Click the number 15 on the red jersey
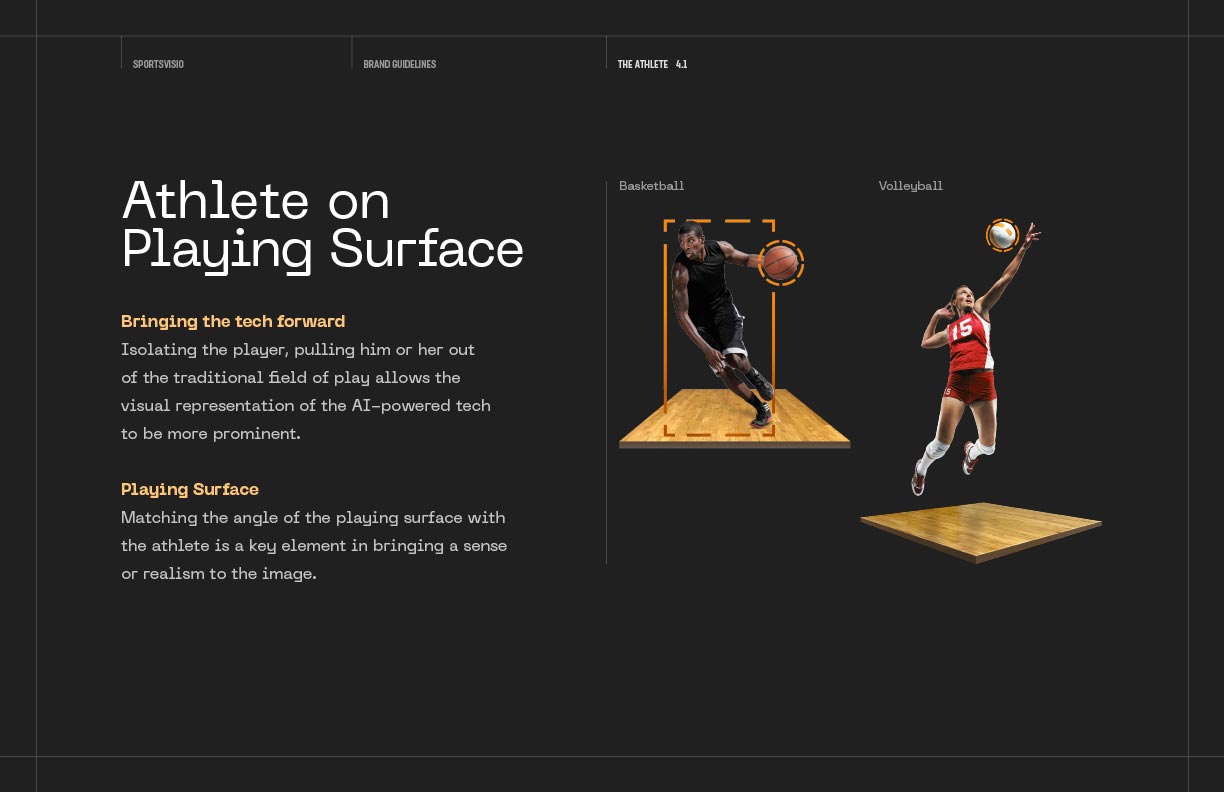Viewport: 1224px width, 792px height. (x=961, y=329)
